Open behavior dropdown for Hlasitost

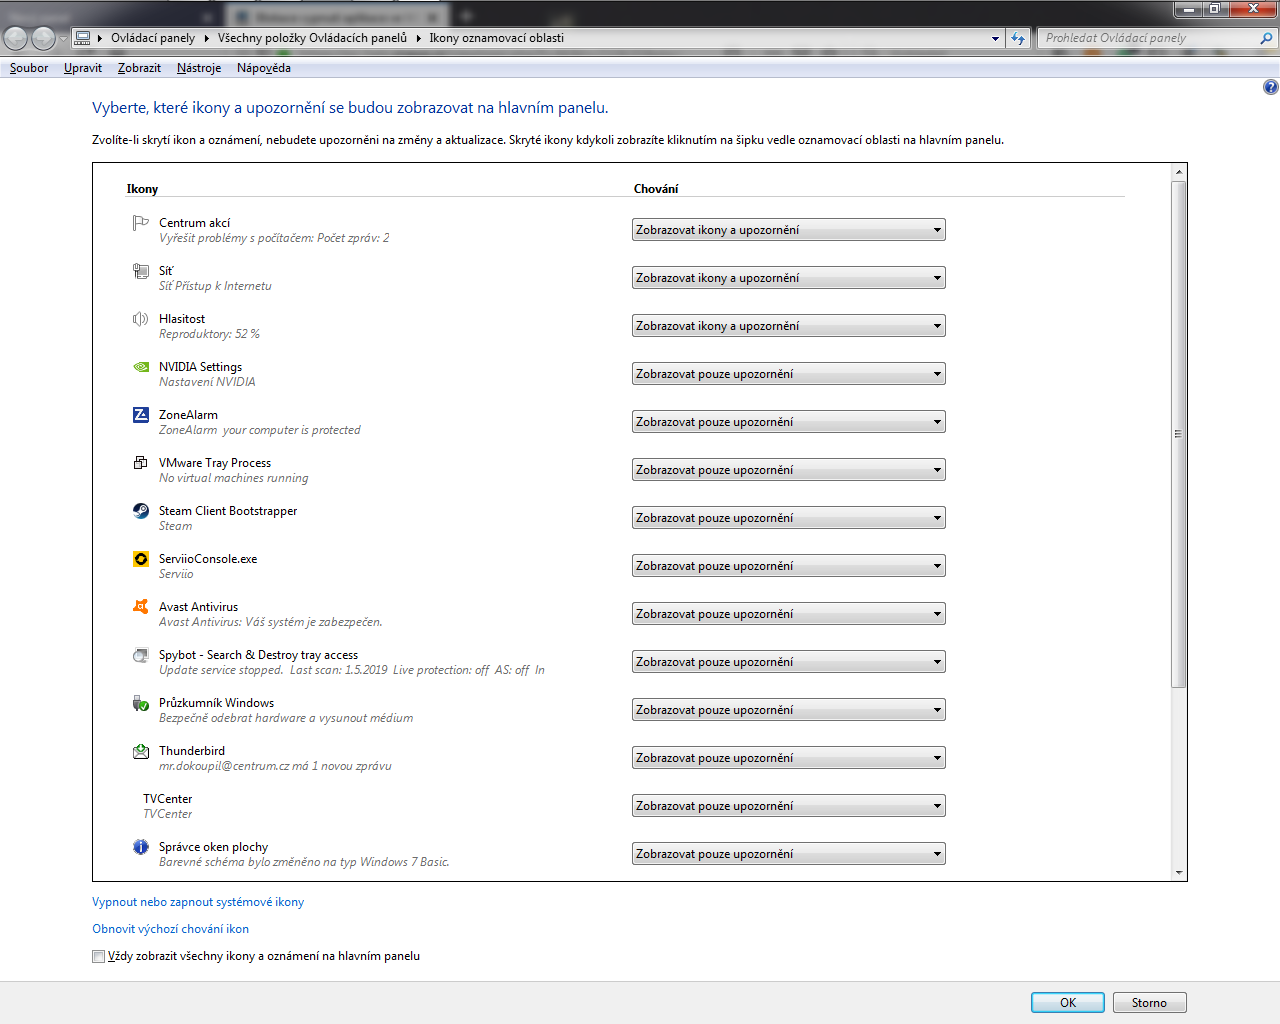click(x=789, y=326)
